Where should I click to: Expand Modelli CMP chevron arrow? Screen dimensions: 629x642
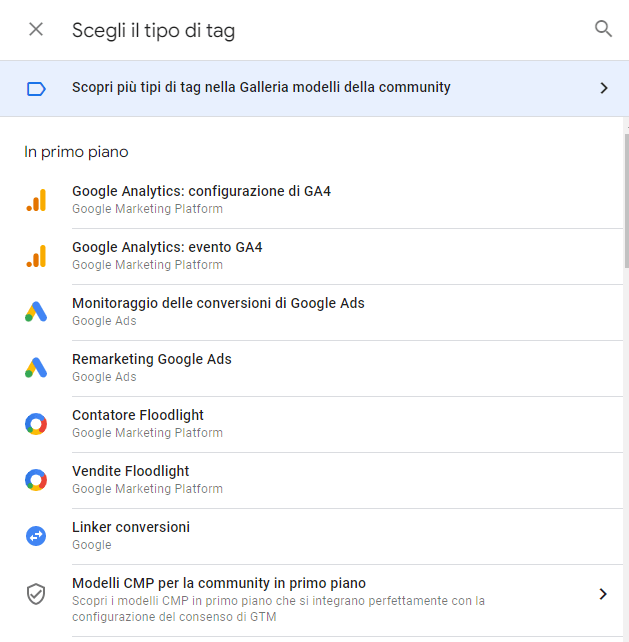pos(603,594)
